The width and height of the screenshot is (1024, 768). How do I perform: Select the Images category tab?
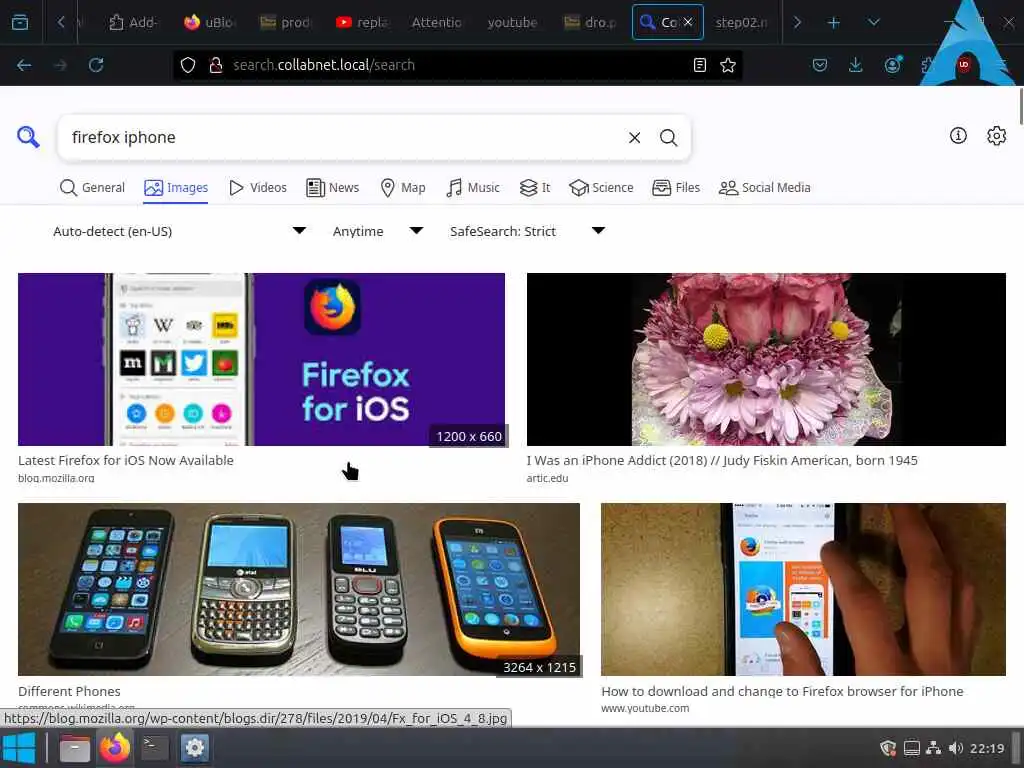click(x=176, y=188)
